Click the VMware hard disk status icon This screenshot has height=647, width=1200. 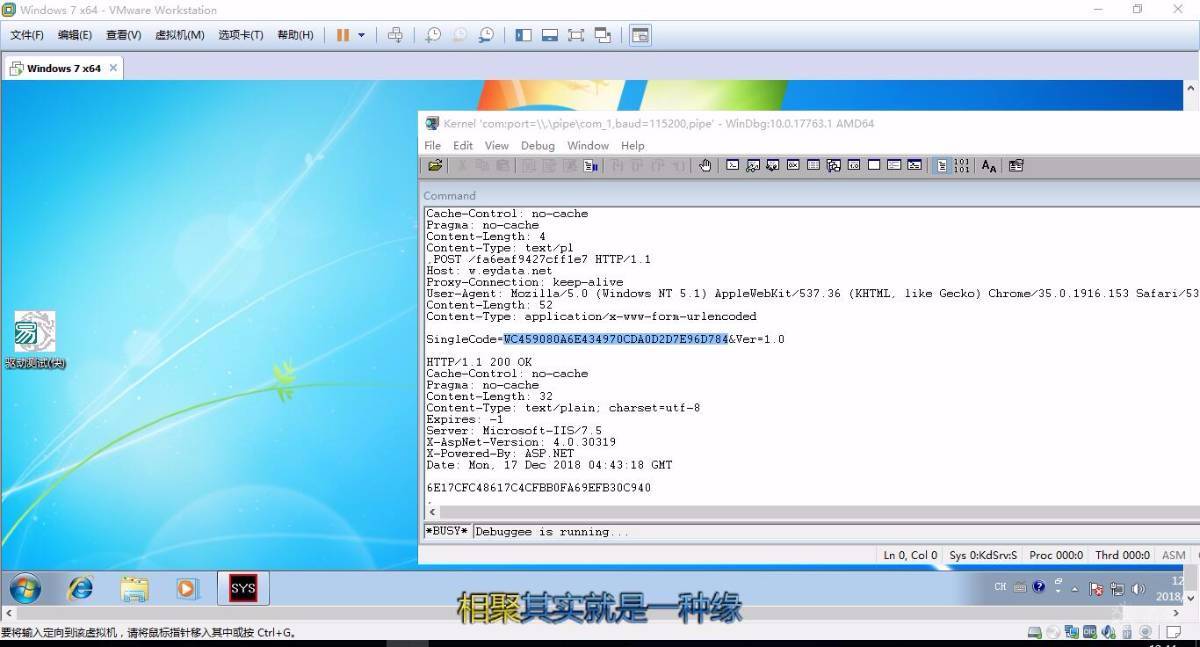(1037, 632)
